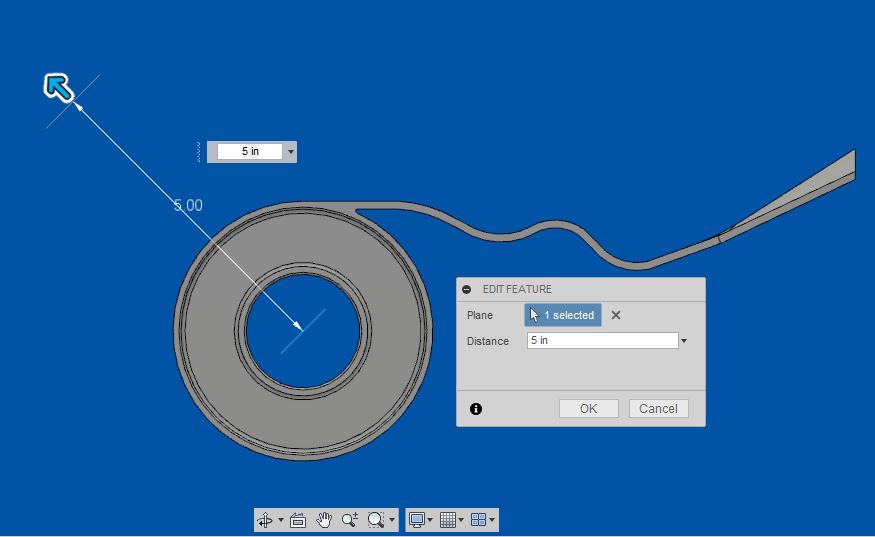875x537 pixels.
Task: Select the Look At tool icon
Action: (298, 520)
